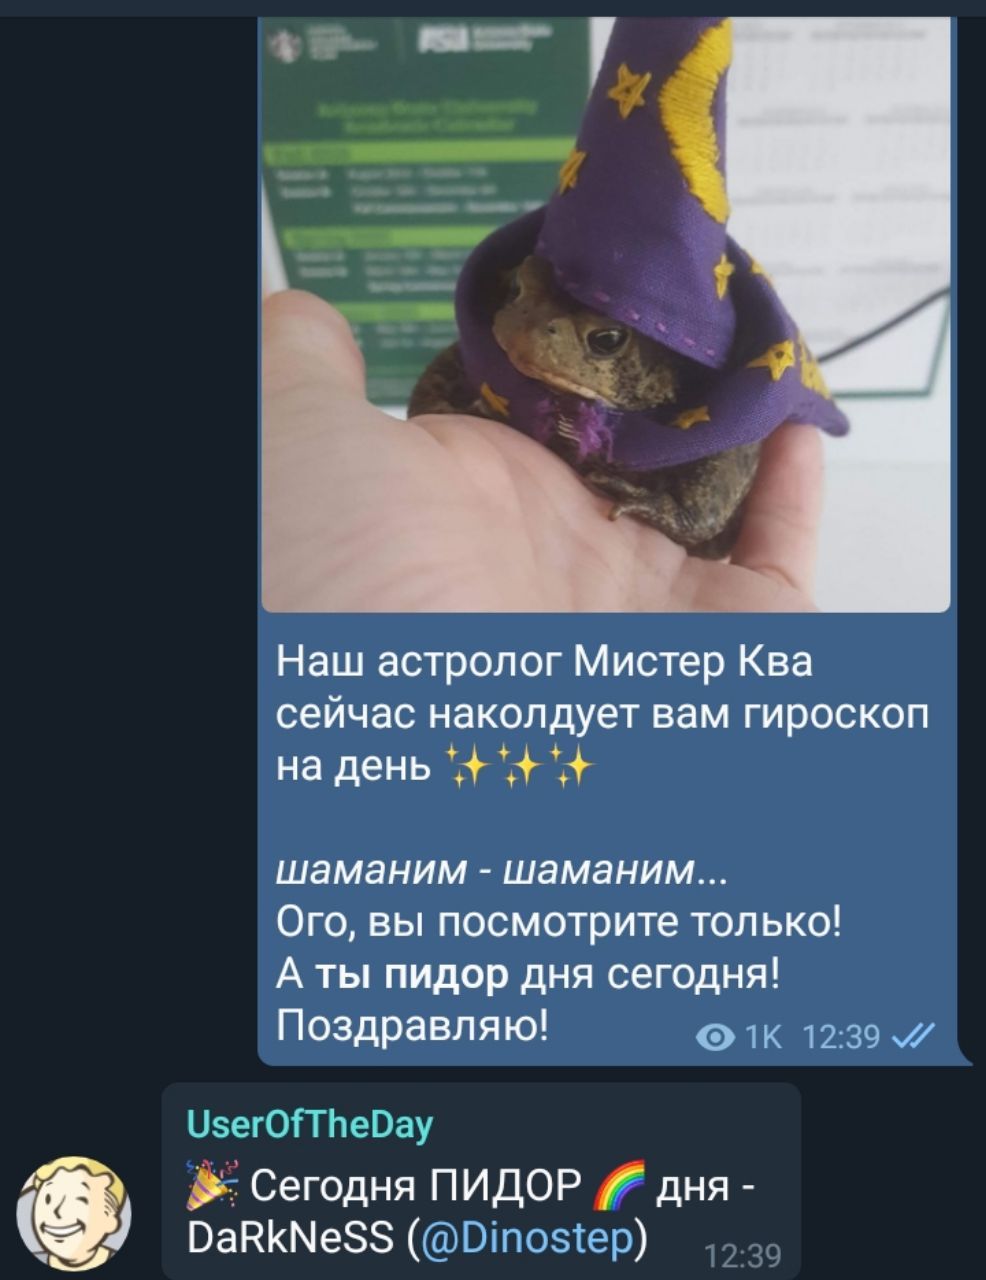986x1280 pixels.
Task: Open the UserOfTheDay sender name
Action: pos(310,1125)
